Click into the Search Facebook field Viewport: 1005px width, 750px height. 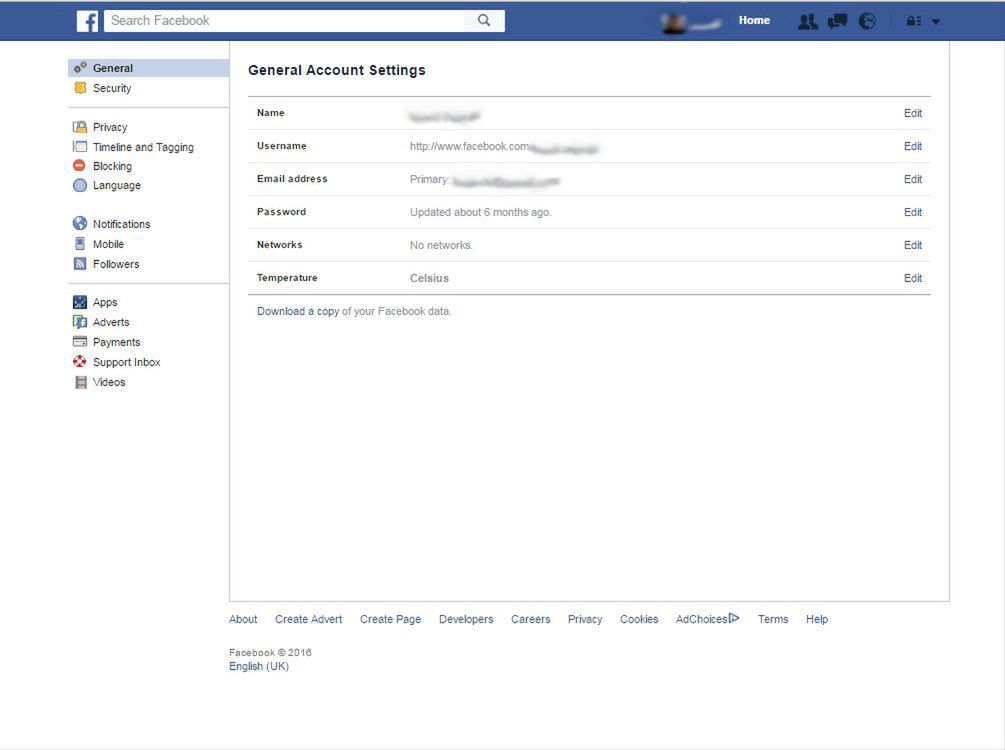coord(285,21)
